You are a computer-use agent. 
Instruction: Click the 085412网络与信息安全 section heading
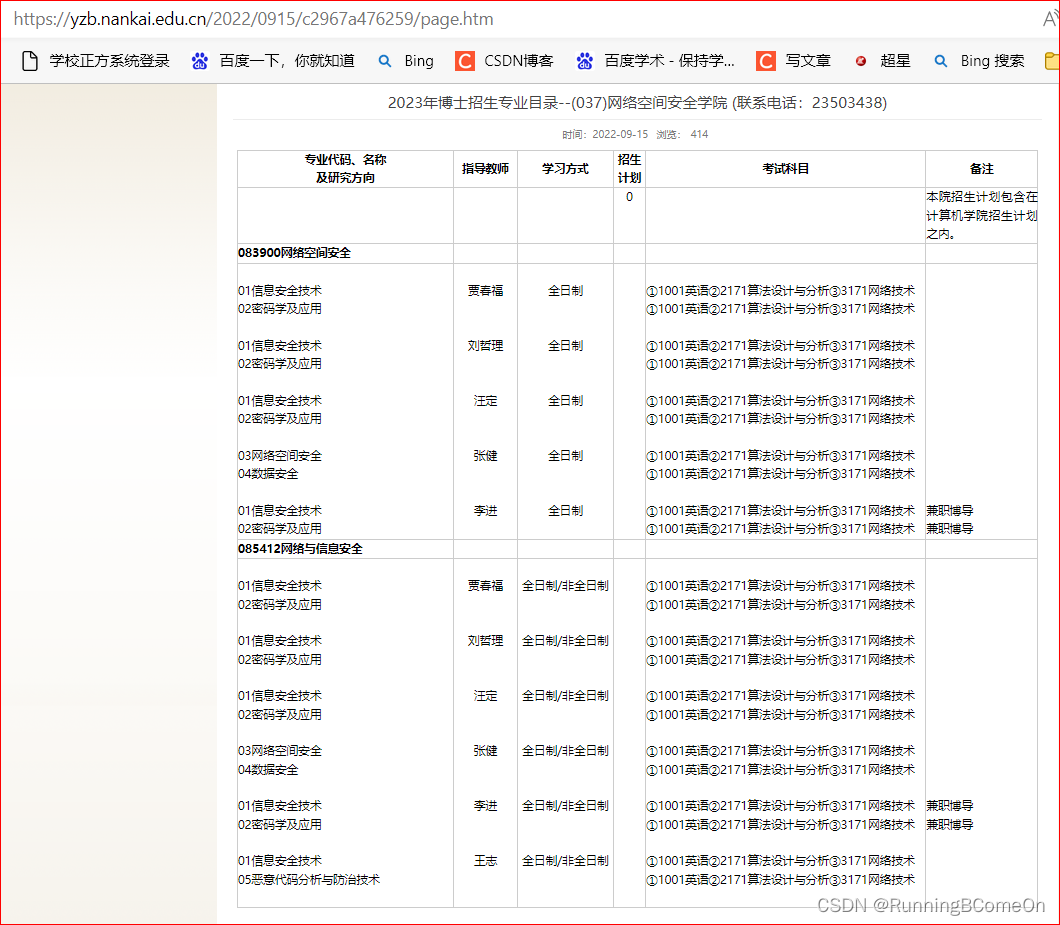tap(300, 549)
